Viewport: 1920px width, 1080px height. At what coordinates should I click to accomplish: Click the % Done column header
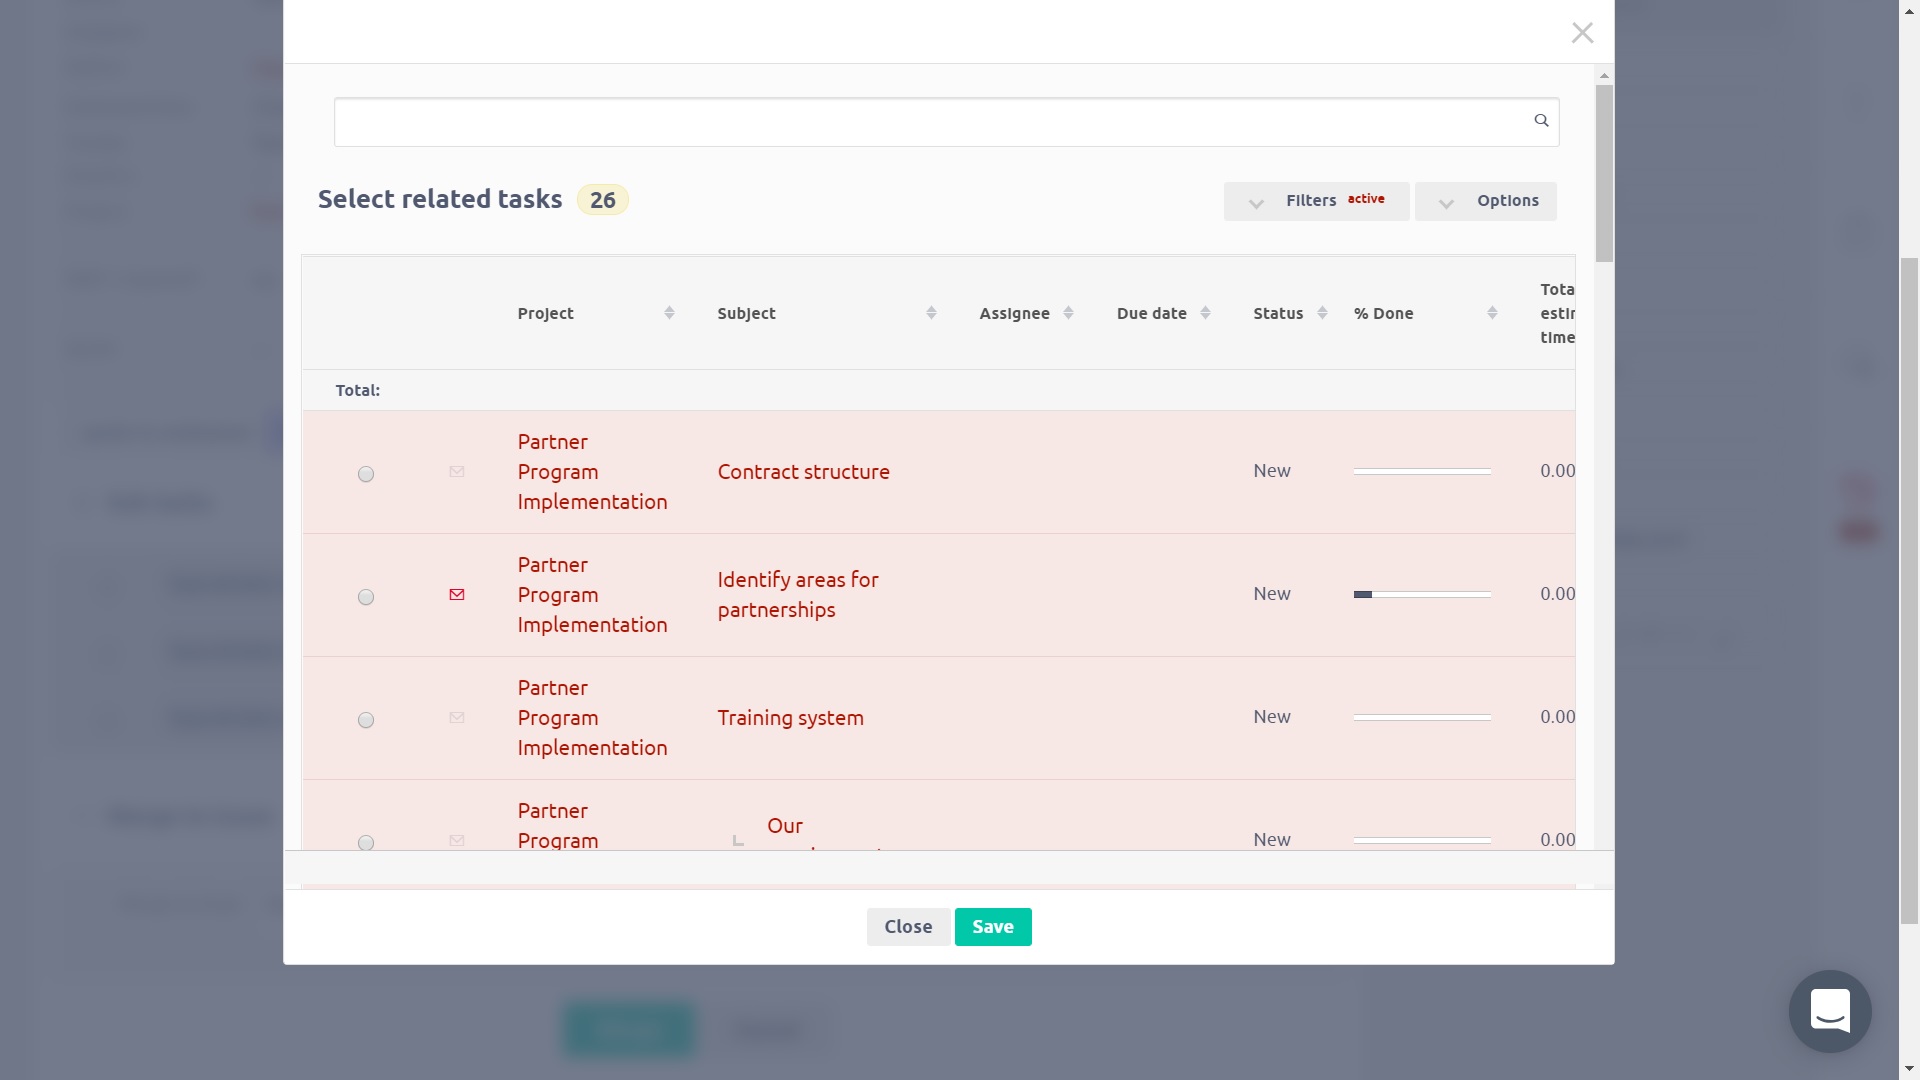point(1383,313)
